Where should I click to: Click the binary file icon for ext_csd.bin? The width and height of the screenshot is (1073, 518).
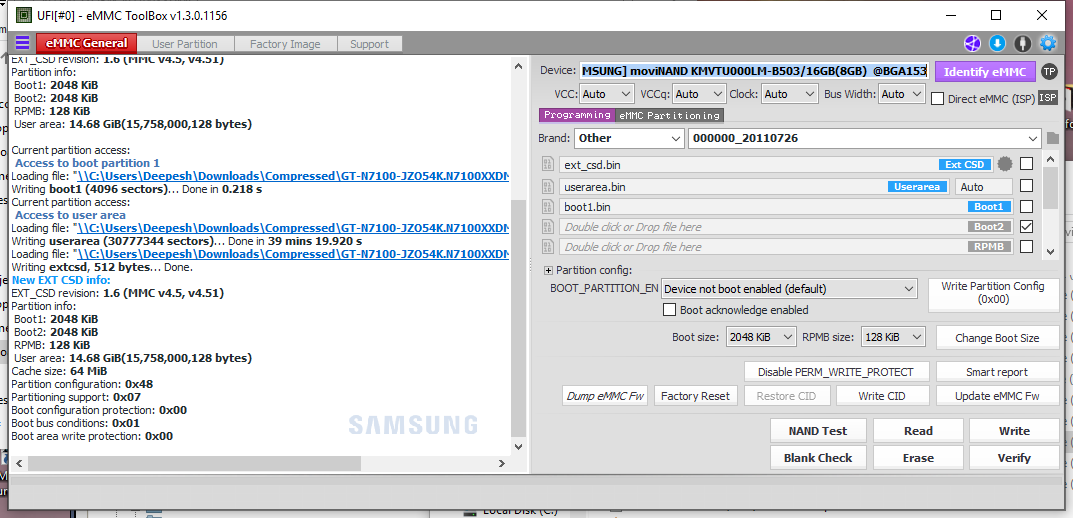pos(547,164)
